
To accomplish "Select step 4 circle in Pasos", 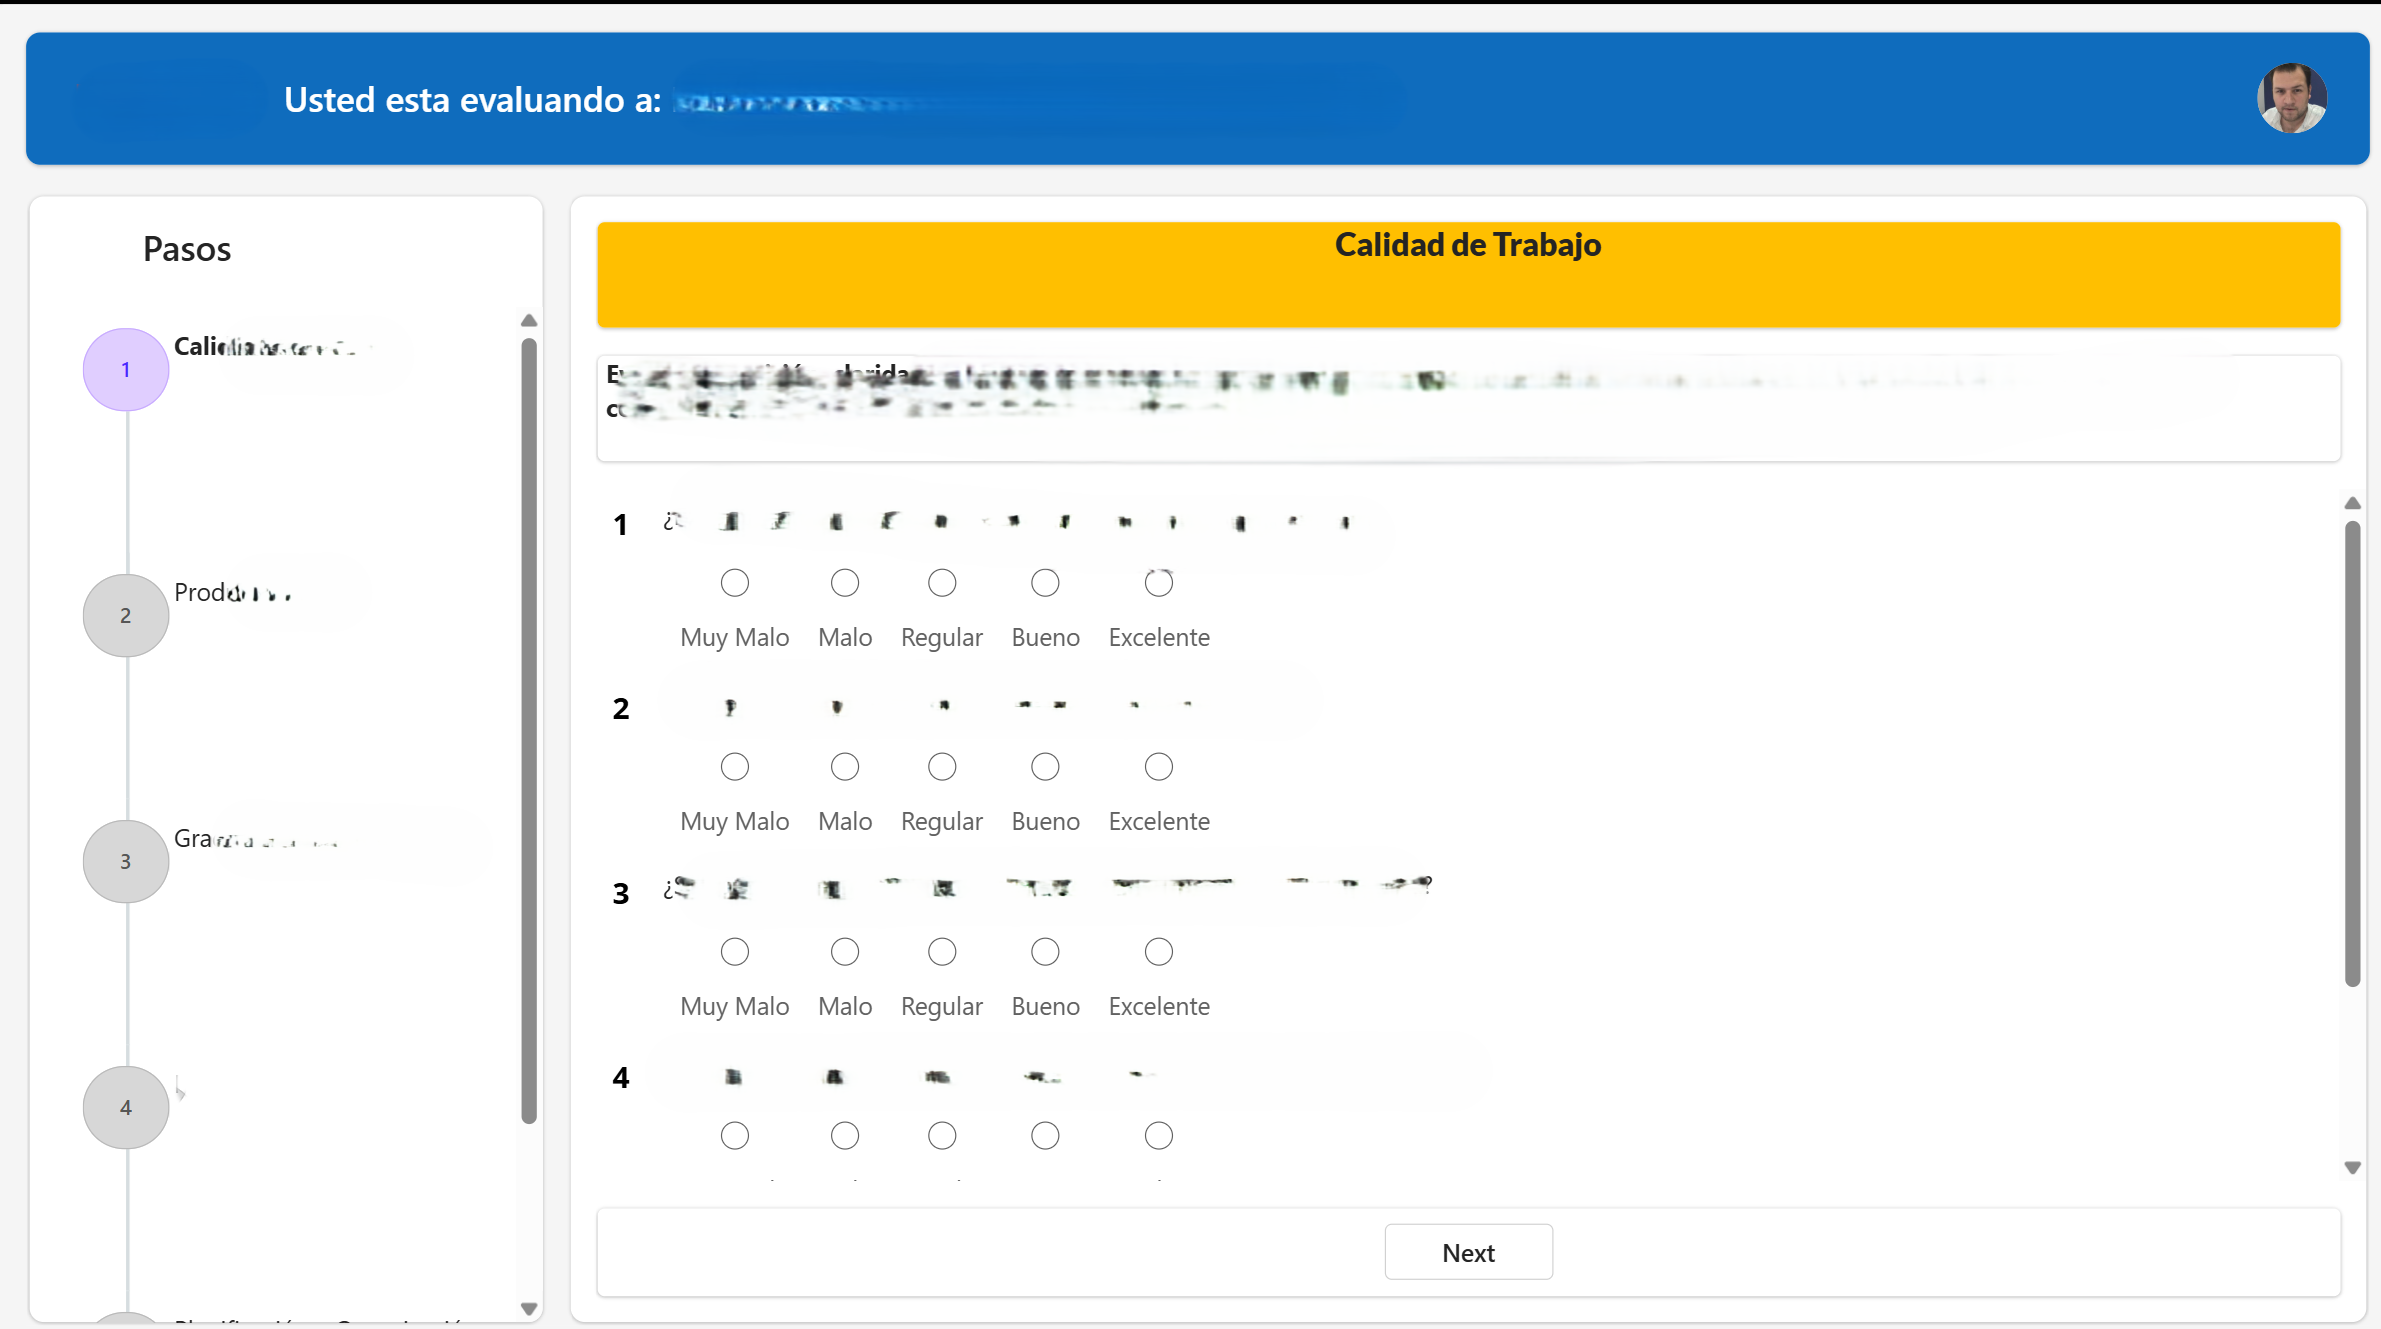I will [126, 1107].
